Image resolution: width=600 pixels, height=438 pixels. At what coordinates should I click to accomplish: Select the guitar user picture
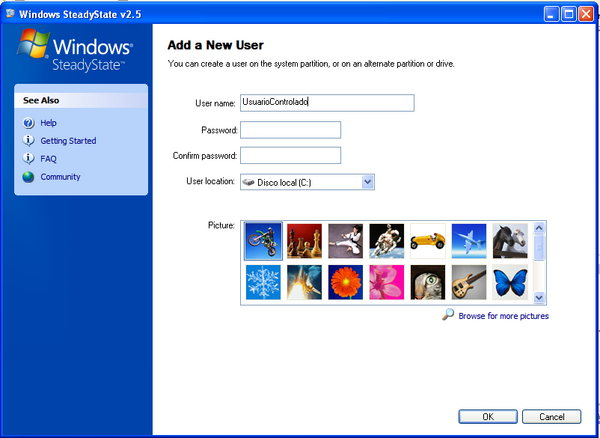point(469,283)
